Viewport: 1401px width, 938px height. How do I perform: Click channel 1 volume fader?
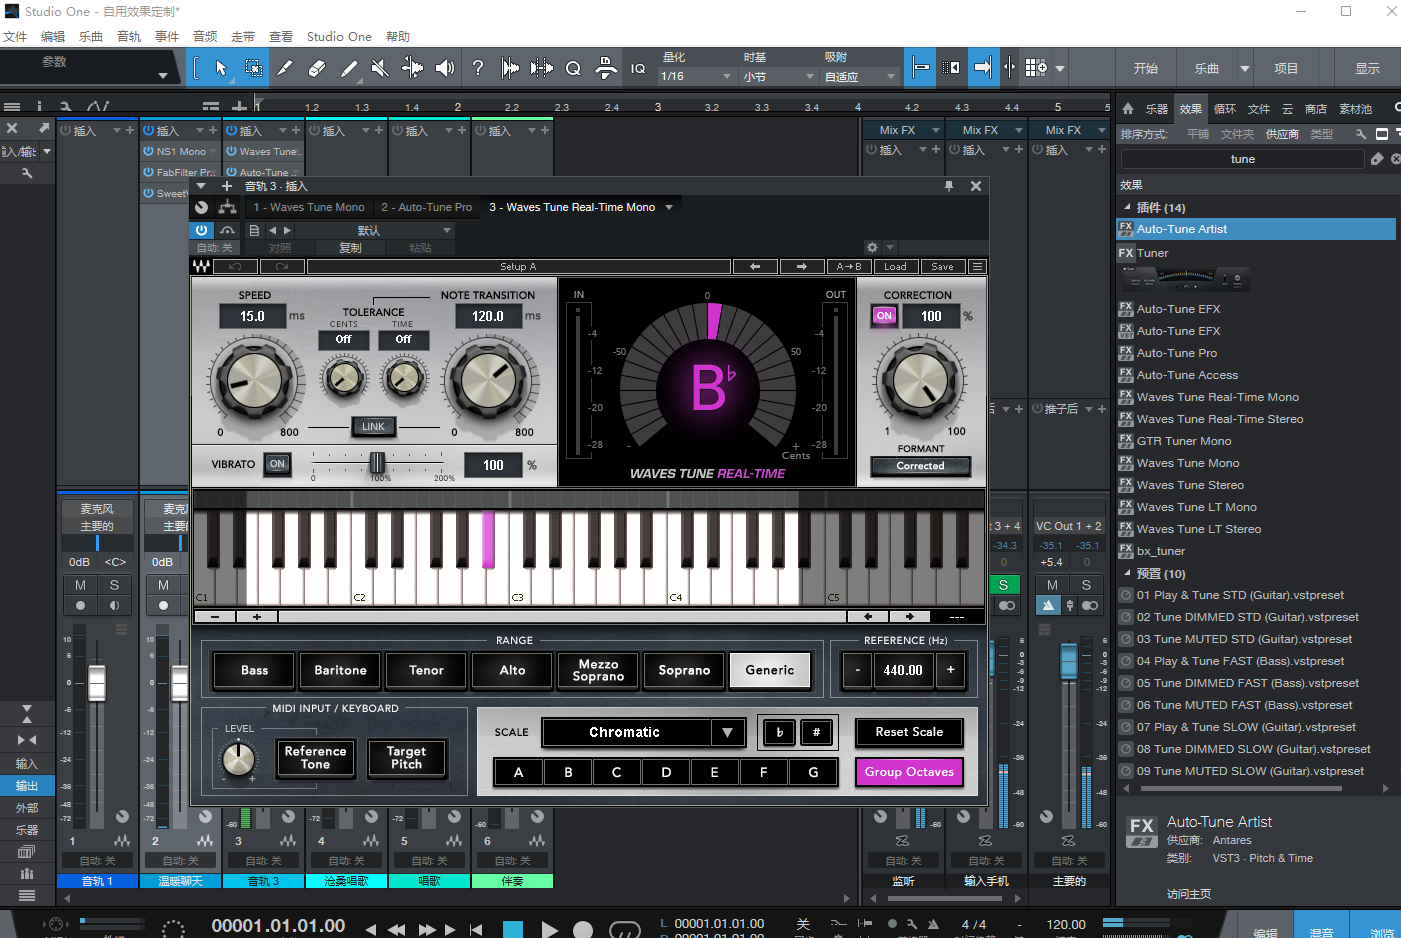click(x=97, y=682)
